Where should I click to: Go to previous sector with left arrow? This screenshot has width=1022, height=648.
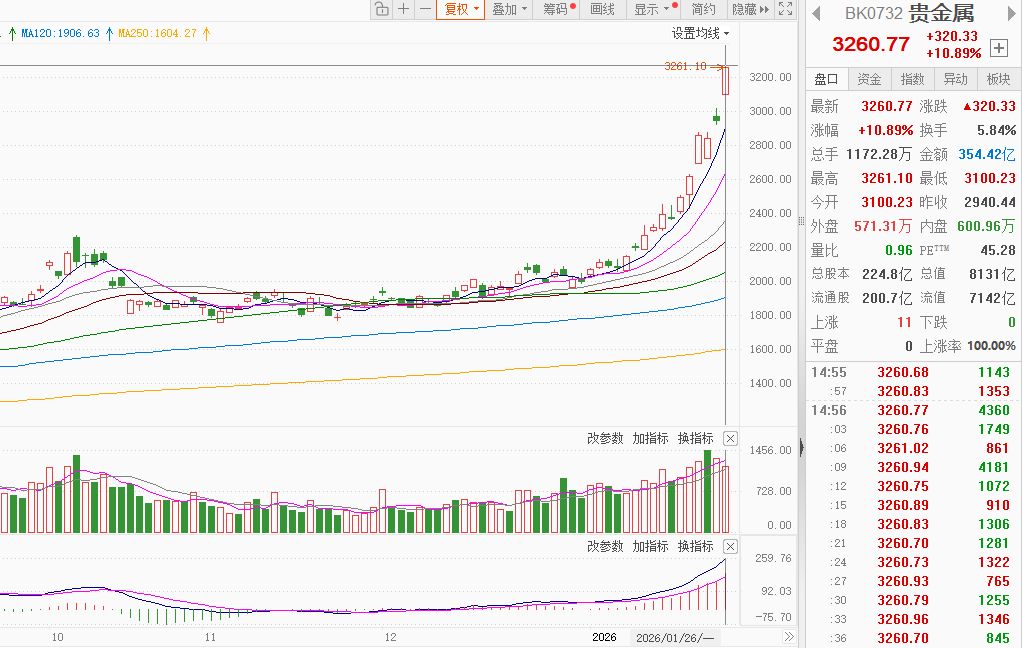pos(816,13)
